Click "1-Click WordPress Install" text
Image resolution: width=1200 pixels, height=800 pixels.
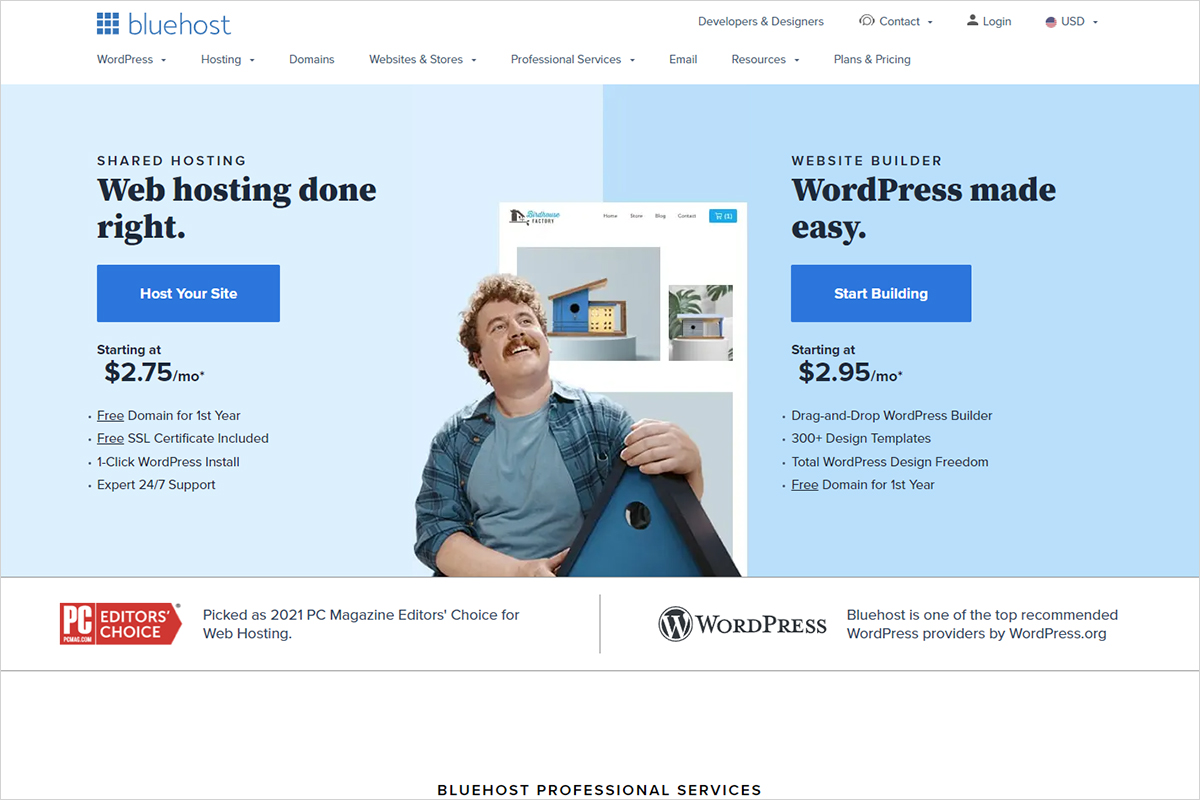[x=168, y=462]
